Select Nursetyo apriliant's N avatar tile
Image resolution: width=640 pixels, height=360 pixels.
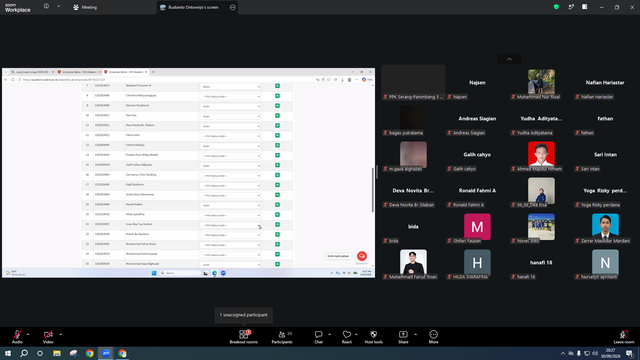click(x=605, y=262)
